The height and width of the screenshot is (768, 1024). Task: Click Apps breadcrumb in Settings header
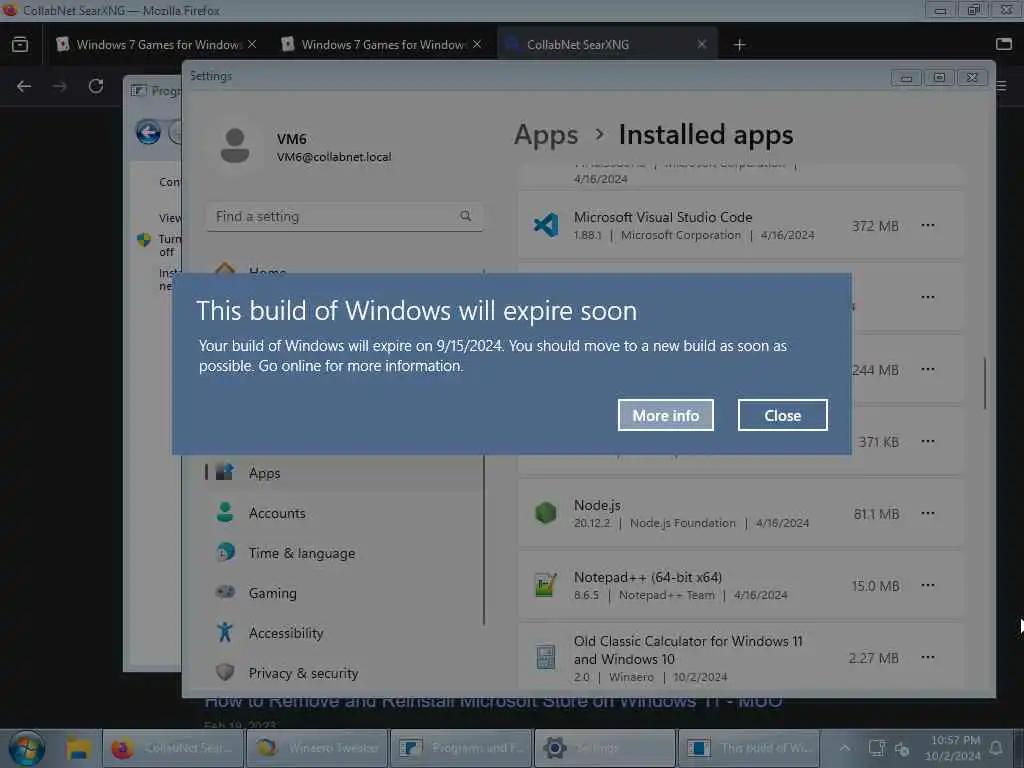547,135
